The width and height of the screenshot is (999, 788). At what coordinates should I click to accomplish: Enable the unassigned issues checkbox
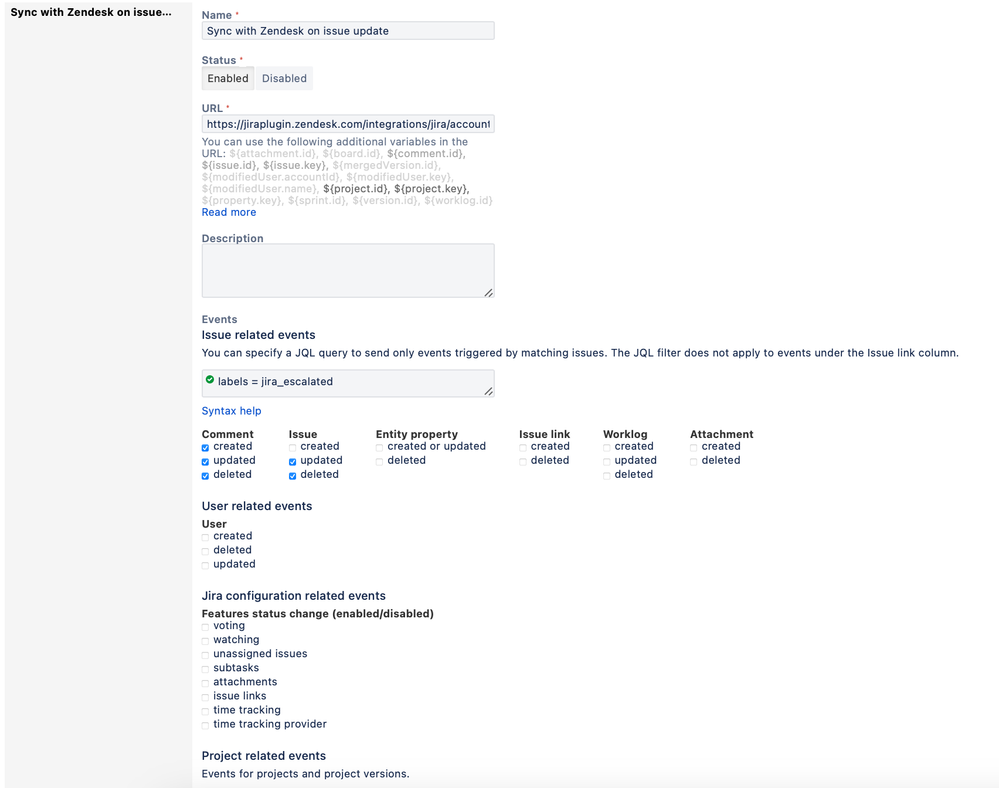click(x=205, y=655)
